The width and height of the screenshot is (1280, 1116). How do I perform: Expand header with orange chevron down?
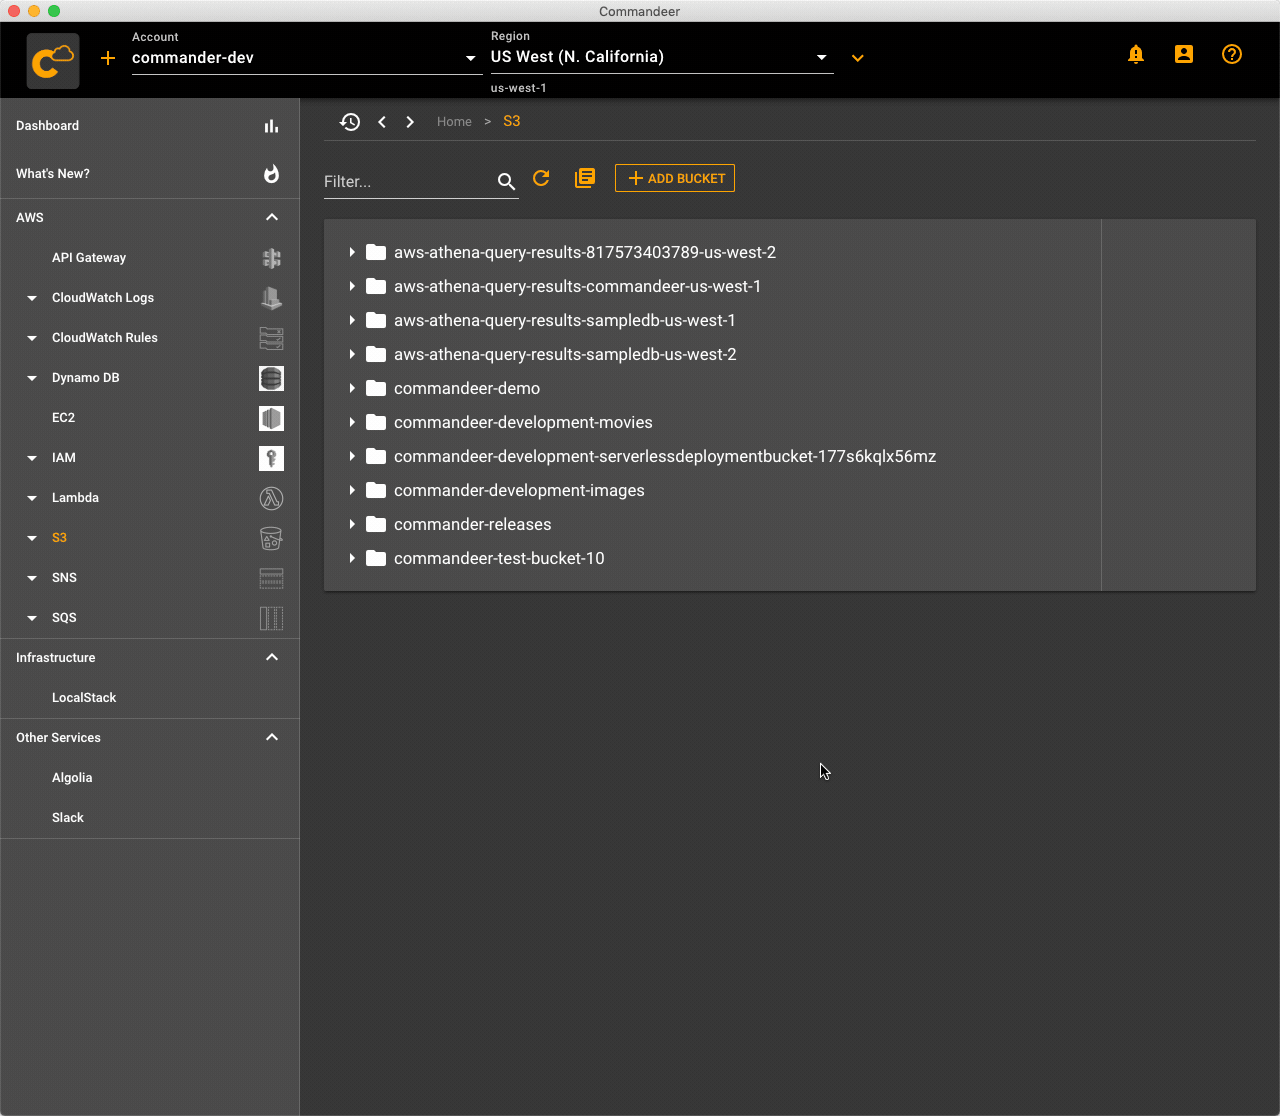coord(857,58)
